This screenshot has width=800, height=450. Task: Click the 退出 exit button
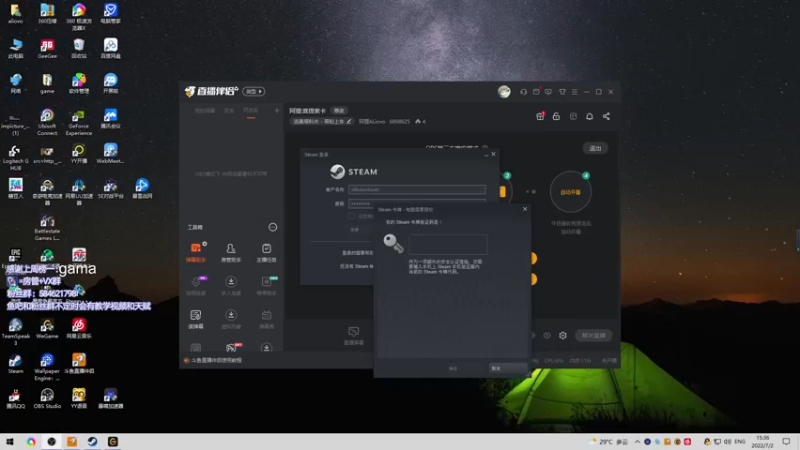point(595,148)
